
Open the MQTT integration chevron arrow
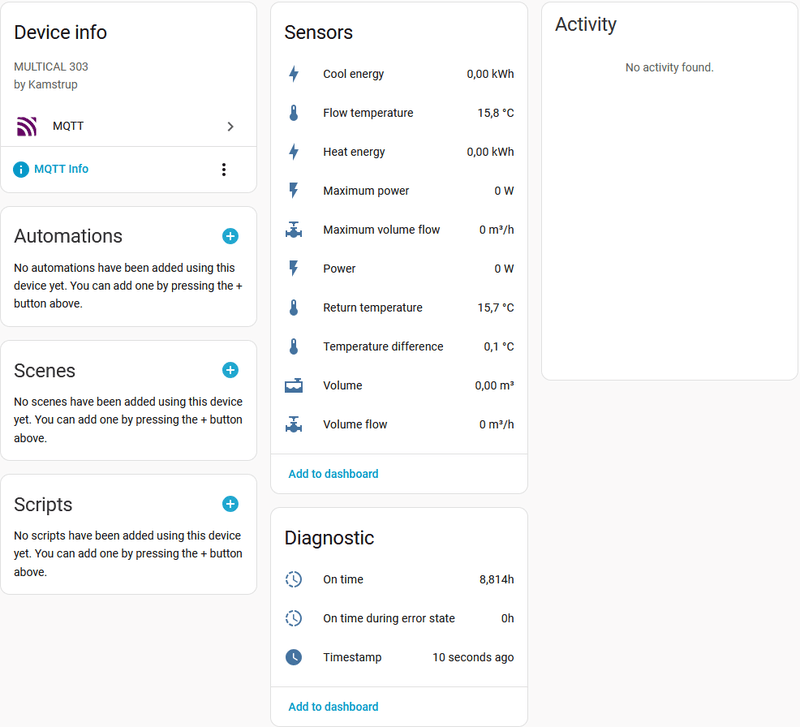coord(230,127)
